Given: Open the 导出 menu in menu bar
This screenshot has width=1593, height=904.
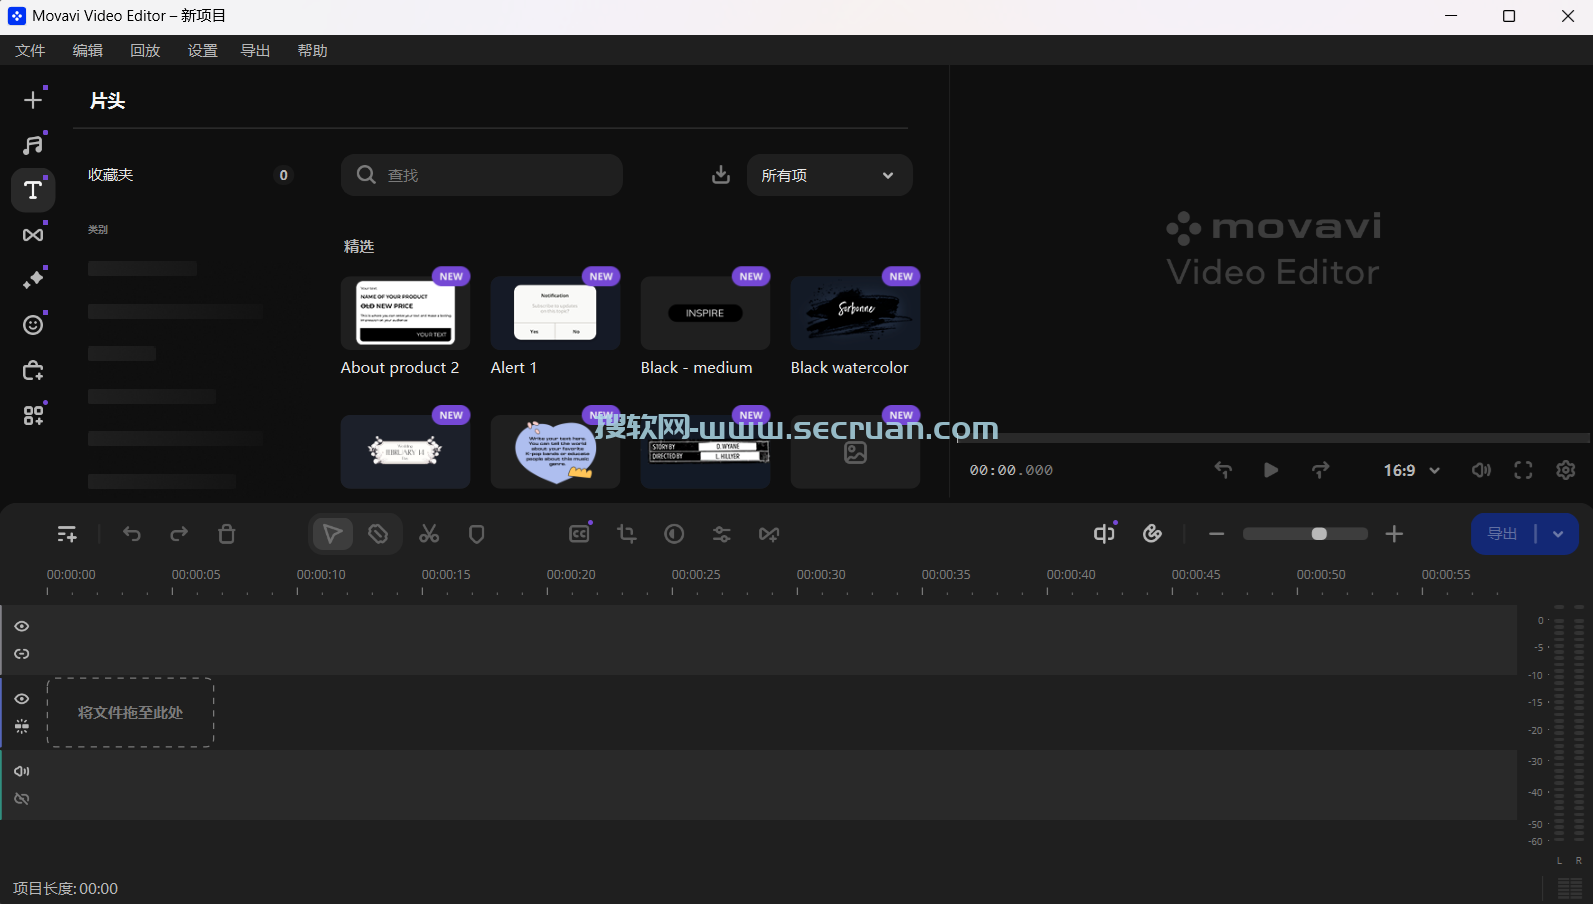Looking at the screenshot, I should [x=255, y=50].
